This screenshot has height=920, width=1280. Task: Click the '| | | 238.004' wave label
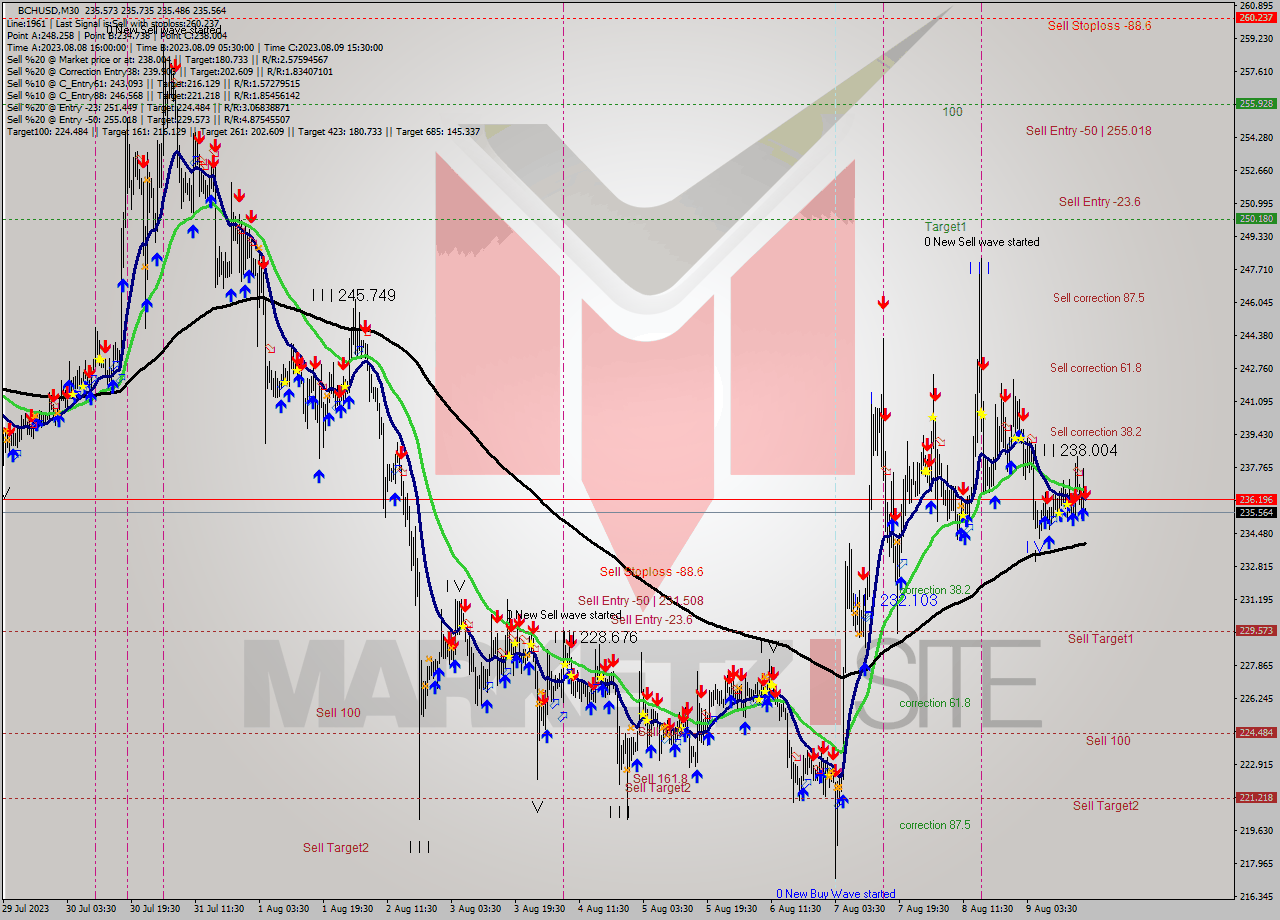point(1080,451)
